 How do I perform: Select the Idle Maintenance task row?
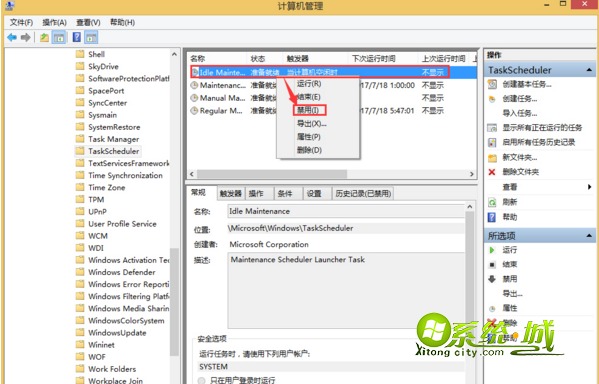coord(332,72)
